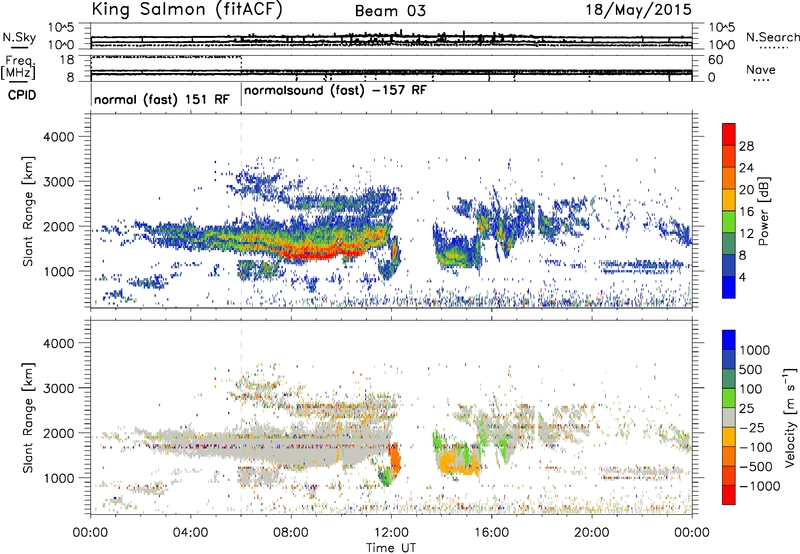The width and height of the screenshot is (800, 554).
Task: Click the 'Slant Range [km]' label of the velocity panel
Action: tap(28, 418)
